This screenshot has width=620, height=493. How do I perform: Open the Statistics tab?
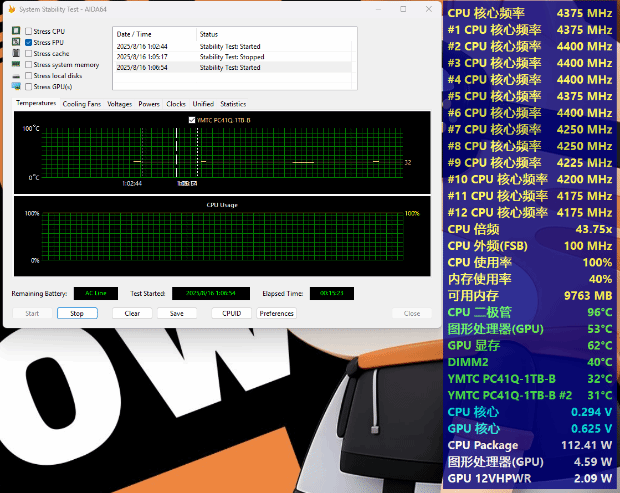pyautogui.click(x=233, y=104)
